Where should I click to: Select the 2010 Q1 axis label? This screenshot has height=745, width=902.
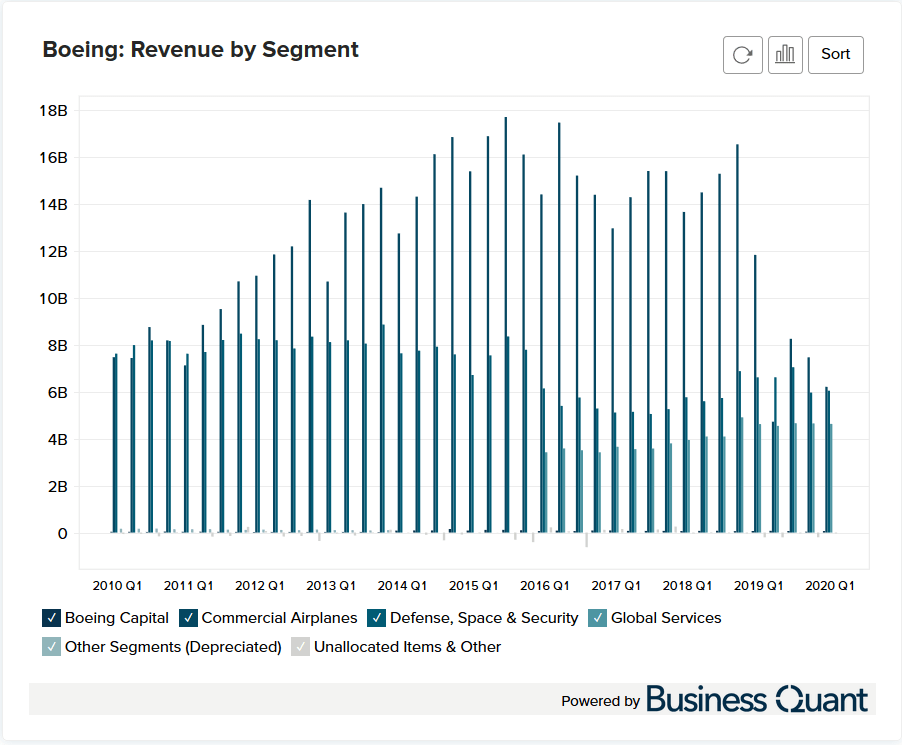[x=117, y=586]
